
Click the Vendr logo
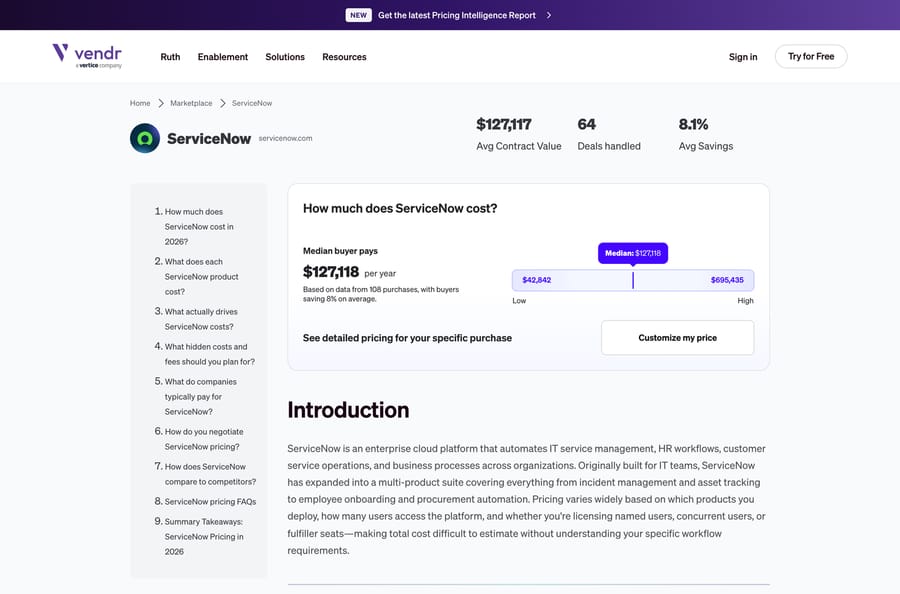tap(87, 56)
